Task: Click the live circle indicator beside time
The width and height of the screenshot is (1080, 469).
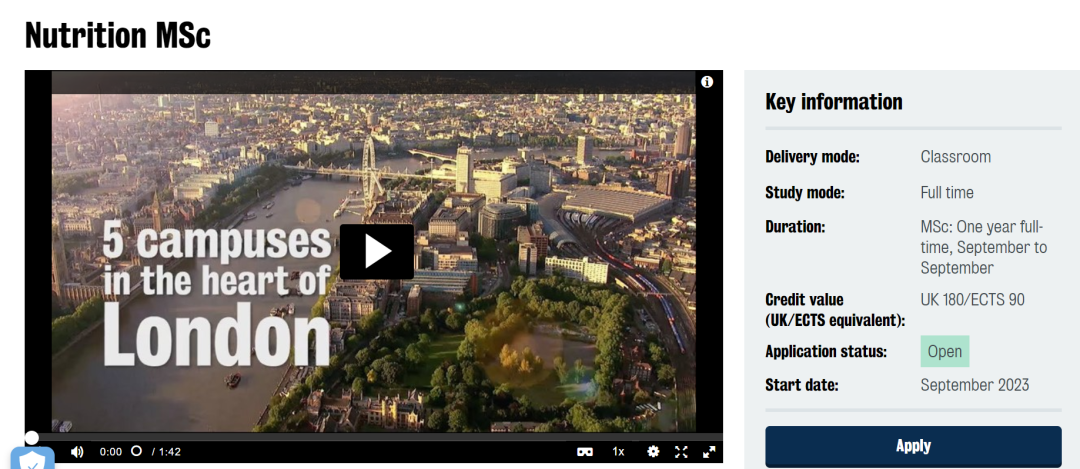Action: 136,451
